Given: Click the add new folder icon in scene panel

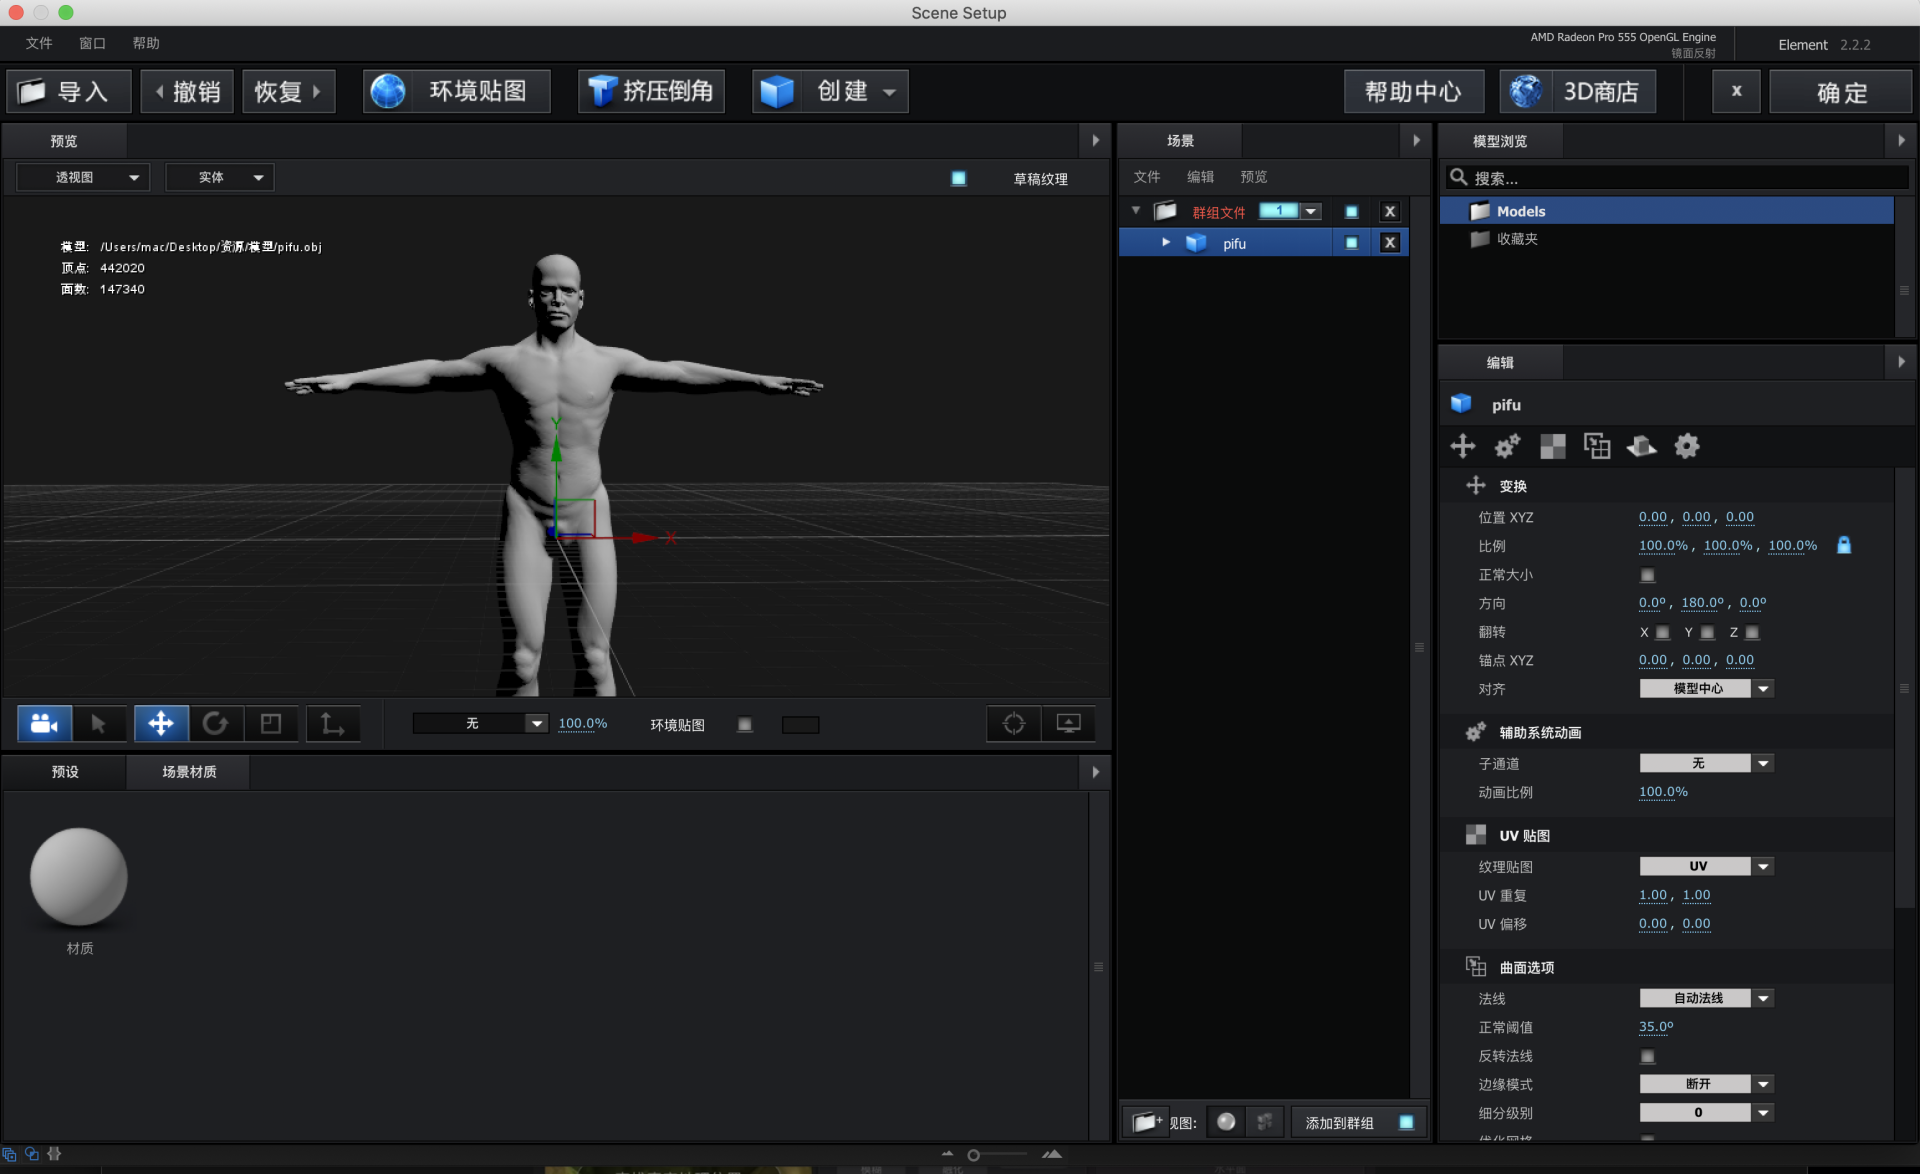Looking at the screenshot, I should click(x=1146, y=1122).
